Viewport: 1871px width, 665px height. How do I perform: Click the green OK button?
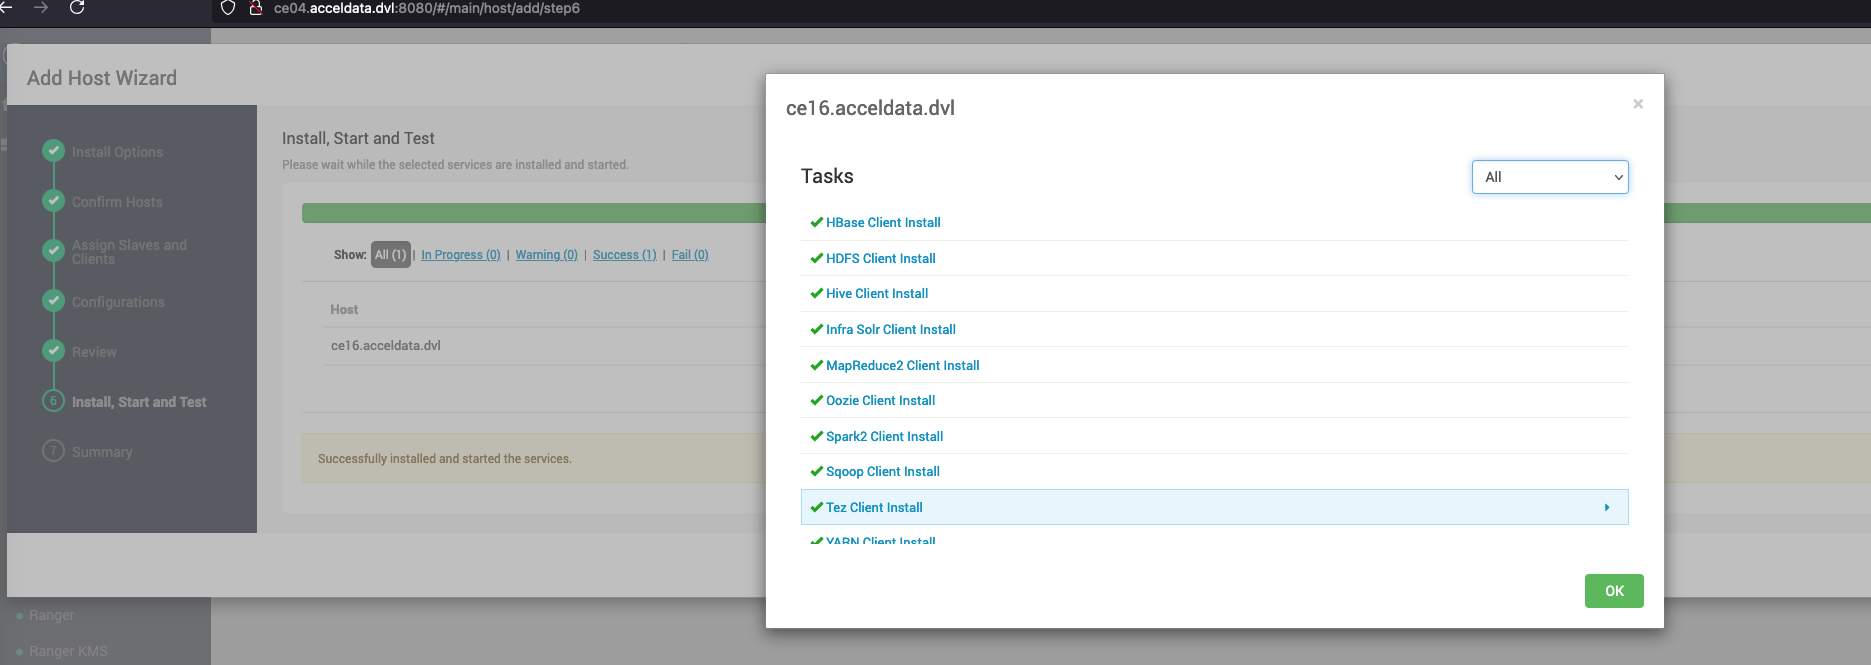(1614, 591)
